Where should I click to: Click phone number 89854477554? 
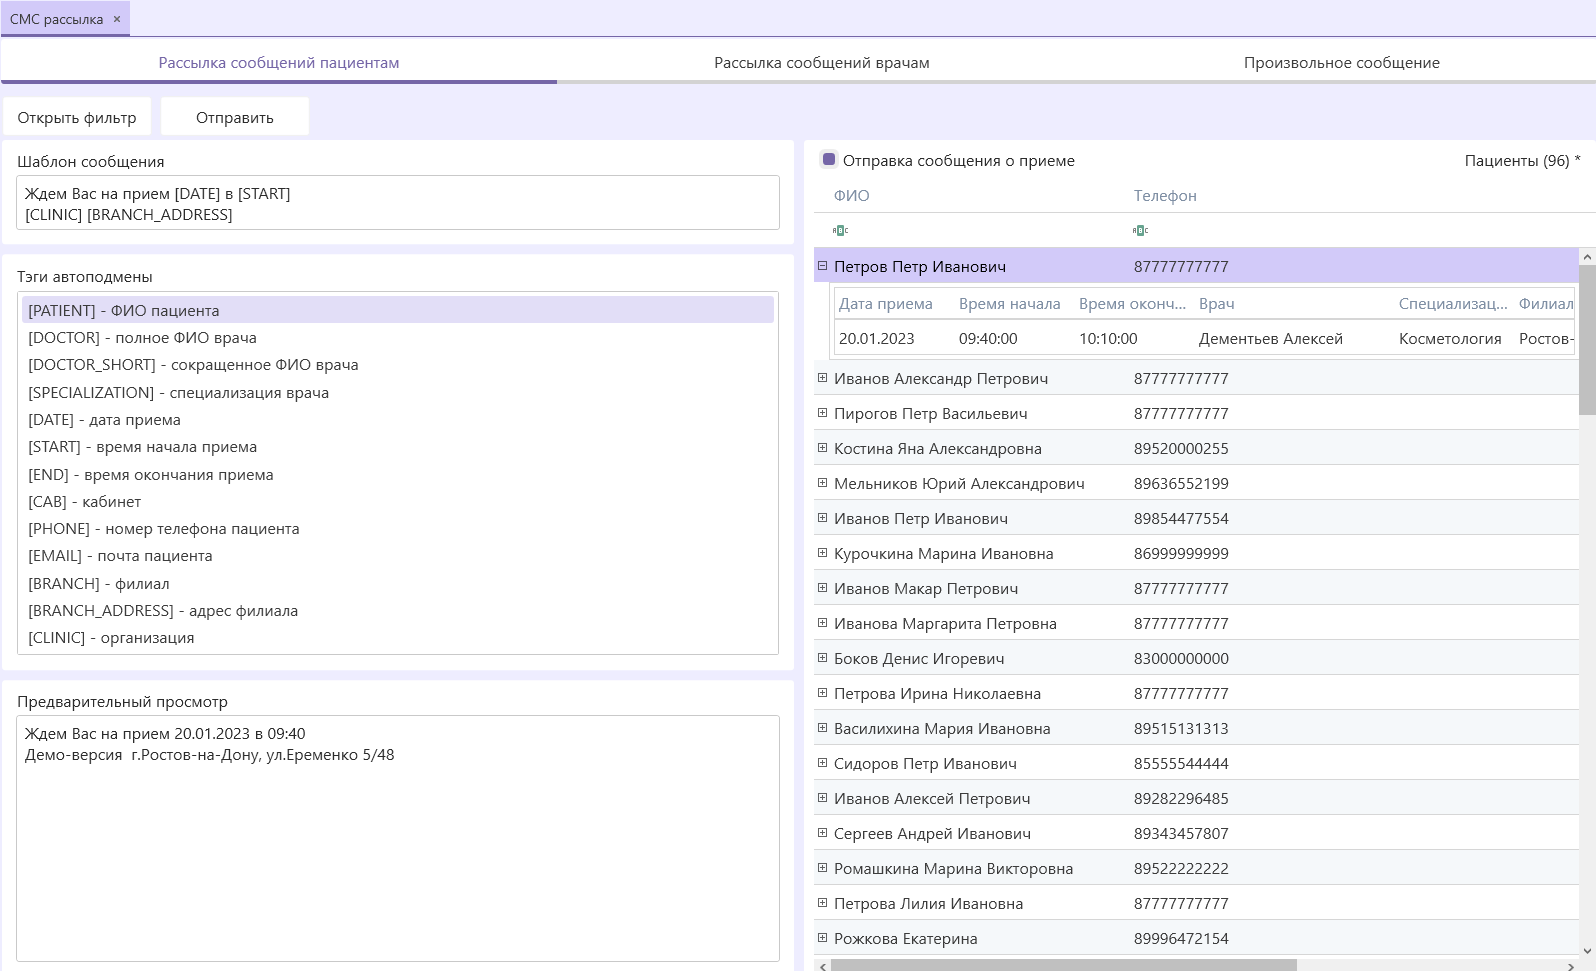pos(1181,518)
